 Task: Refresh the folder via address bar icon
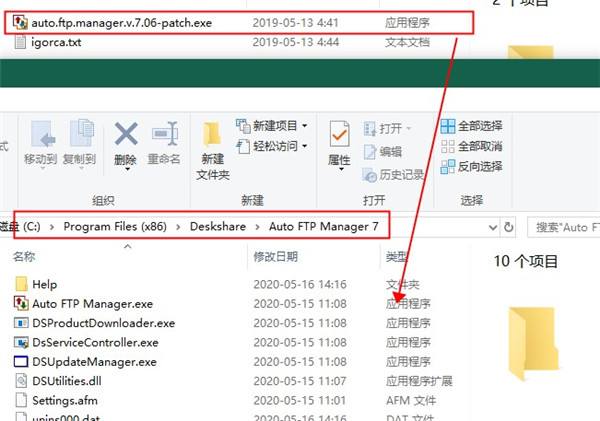509,227
